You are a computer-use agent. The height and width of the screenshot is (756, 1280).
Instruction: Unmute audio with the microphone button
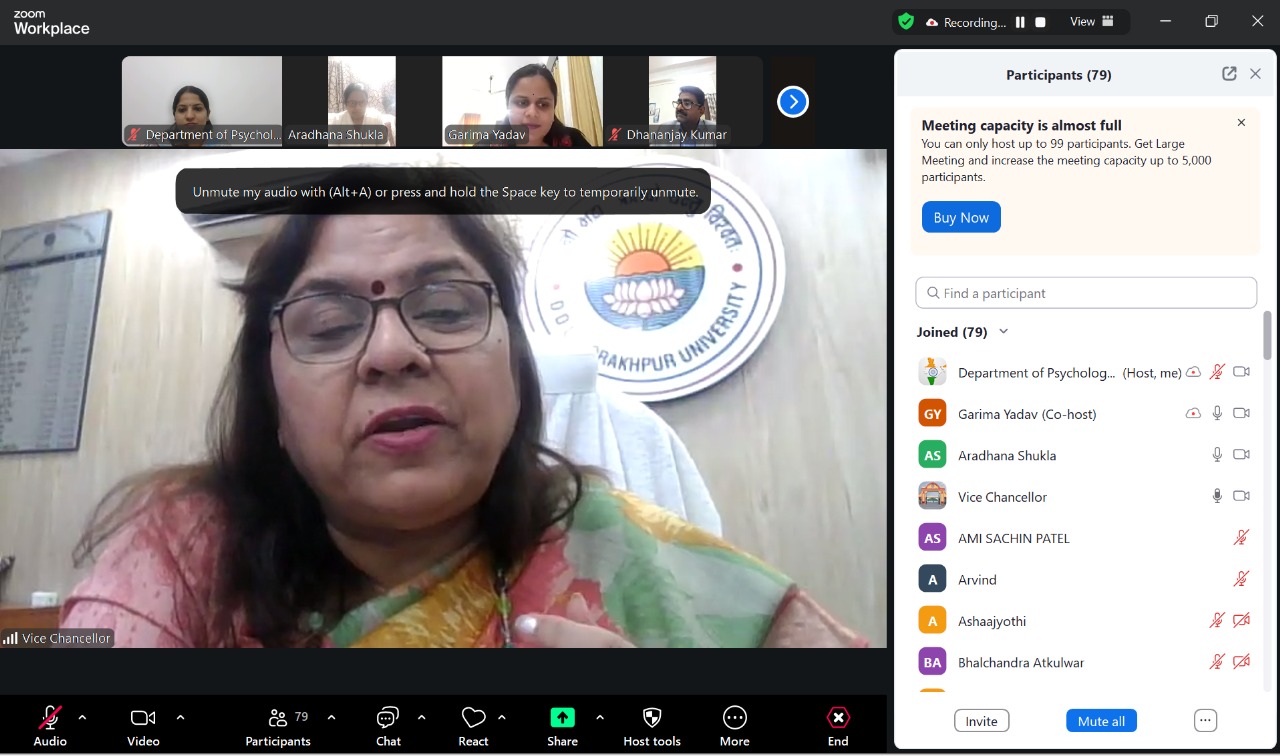49,718
